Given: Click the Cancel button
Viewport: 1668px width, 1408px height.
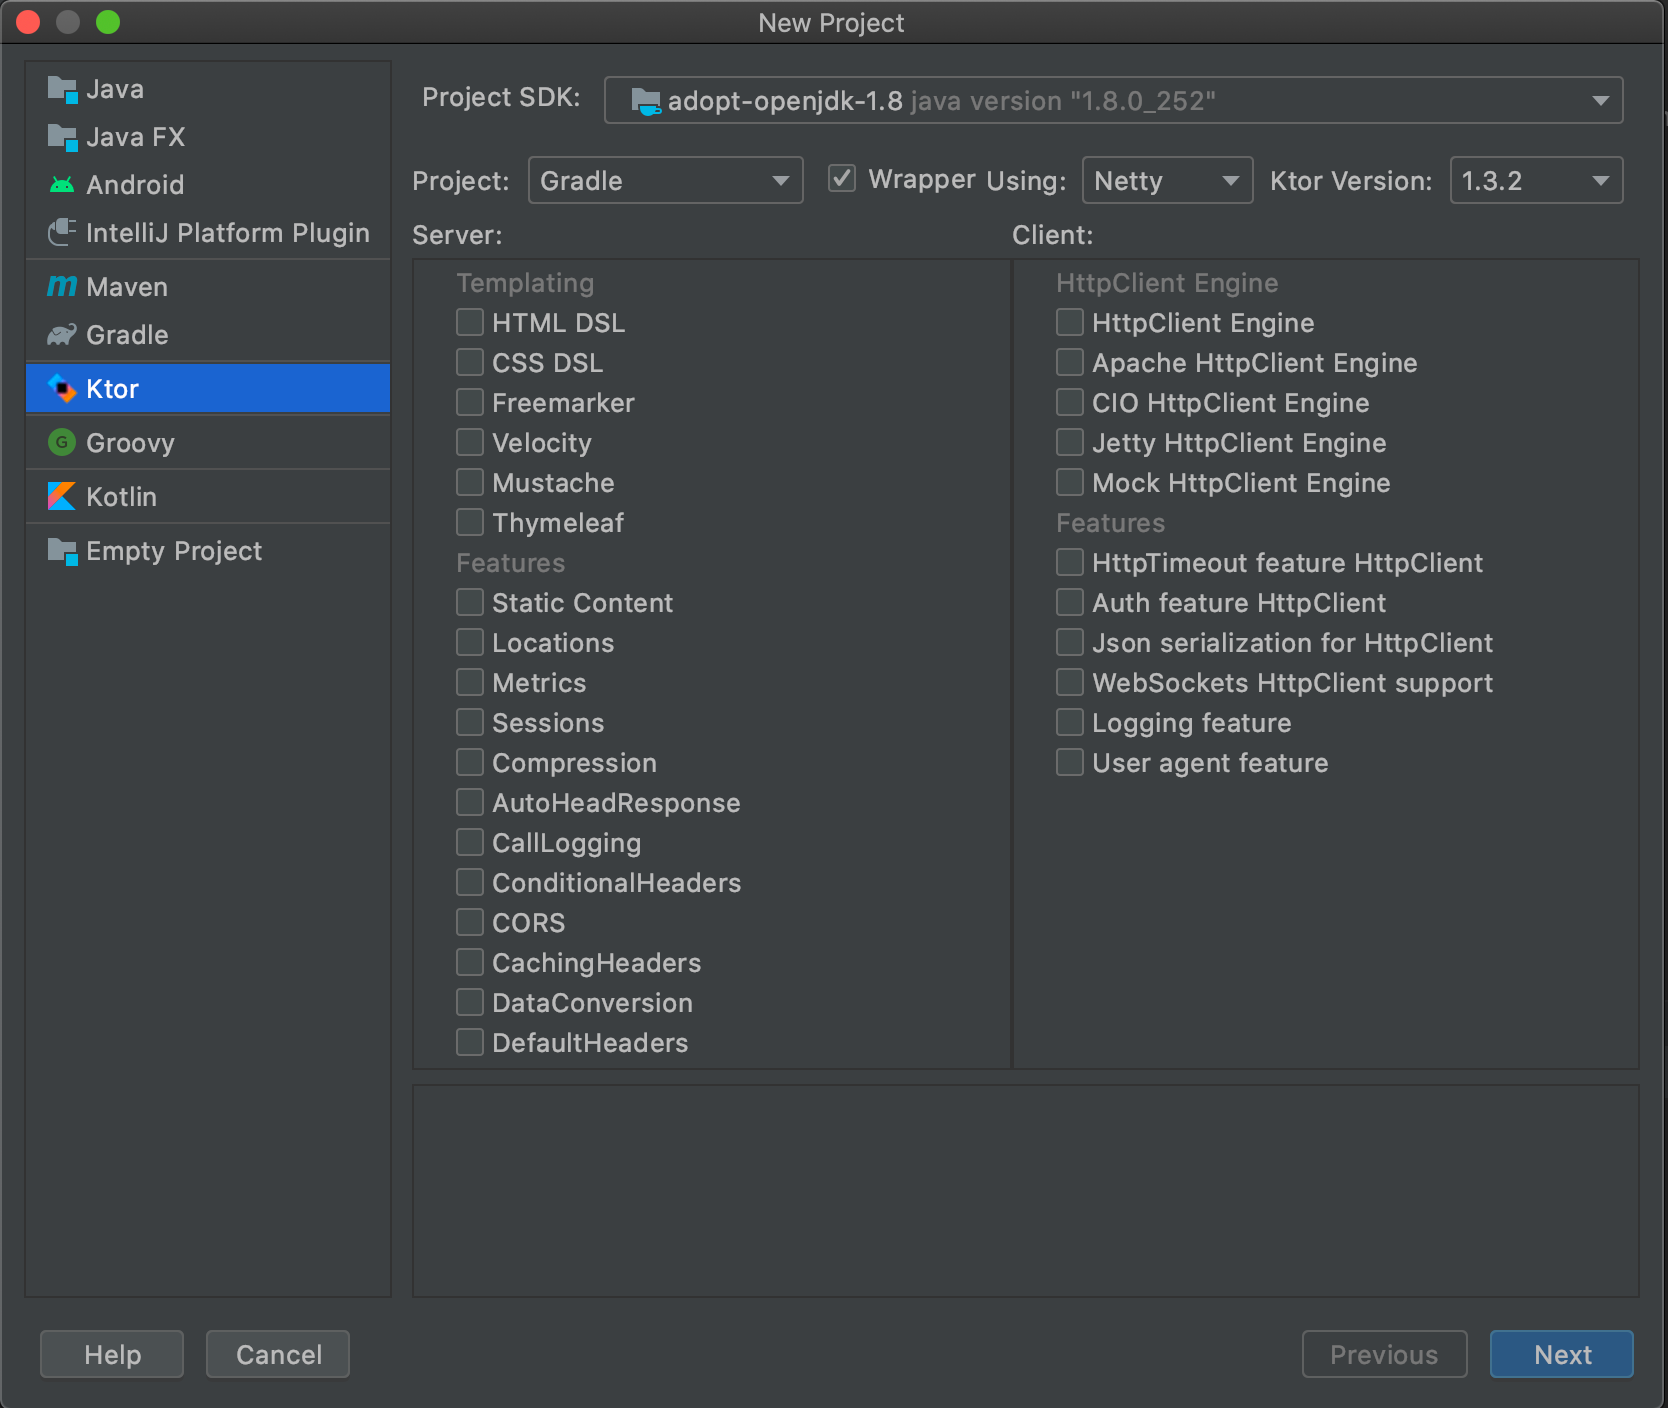Looking at the screenshot, I should pos(278,1354).
